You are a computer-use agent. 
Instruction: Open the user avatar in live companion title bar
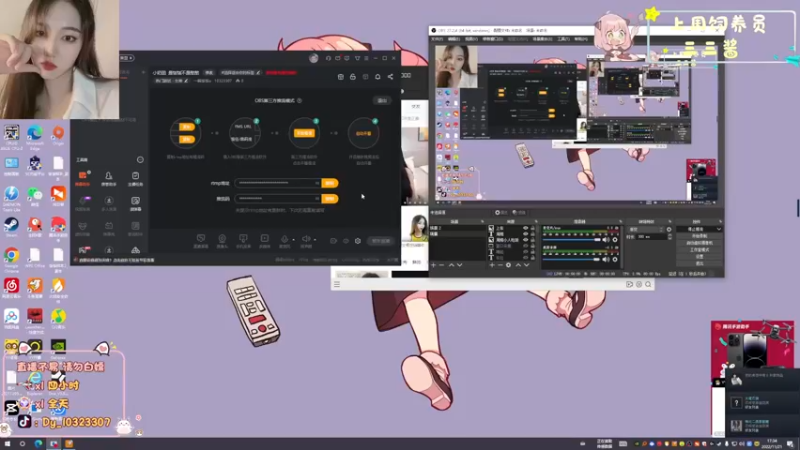coord(314,58)
